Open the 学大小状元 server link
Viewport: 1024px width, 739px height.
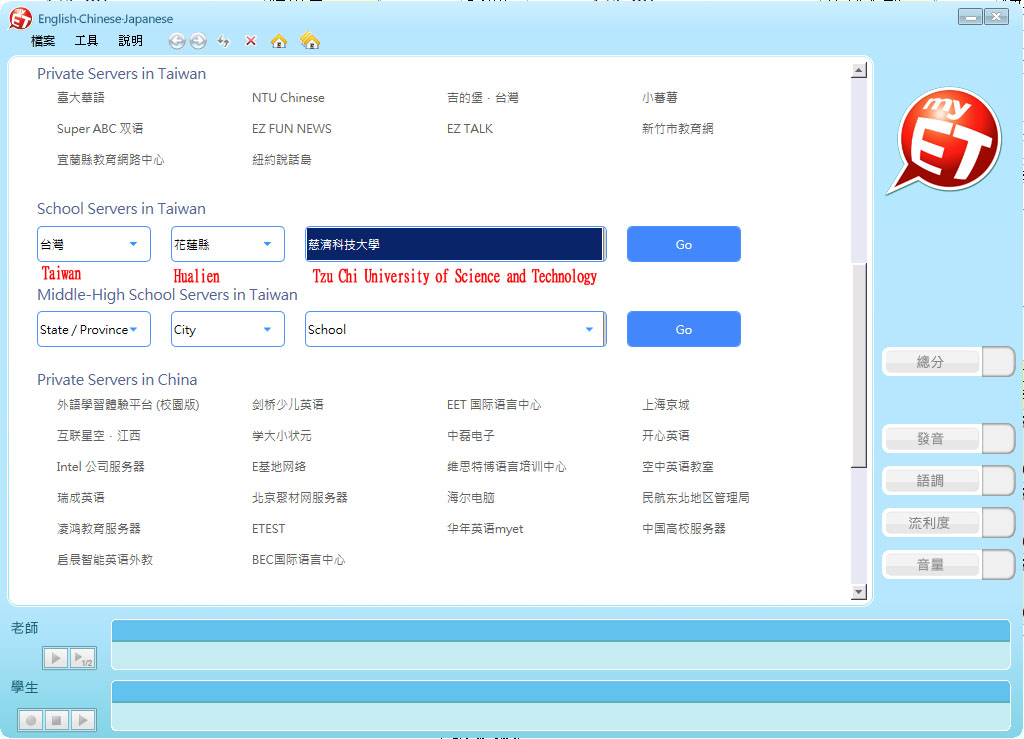tap(281, 435)
